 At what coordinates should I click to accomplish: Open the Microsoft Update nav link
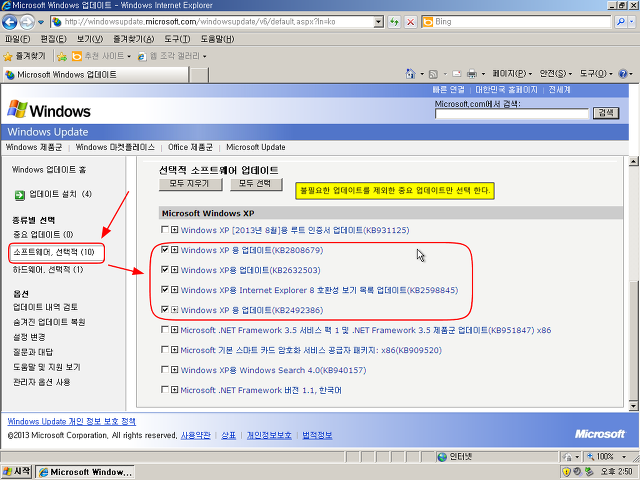[x=256, y=147]
